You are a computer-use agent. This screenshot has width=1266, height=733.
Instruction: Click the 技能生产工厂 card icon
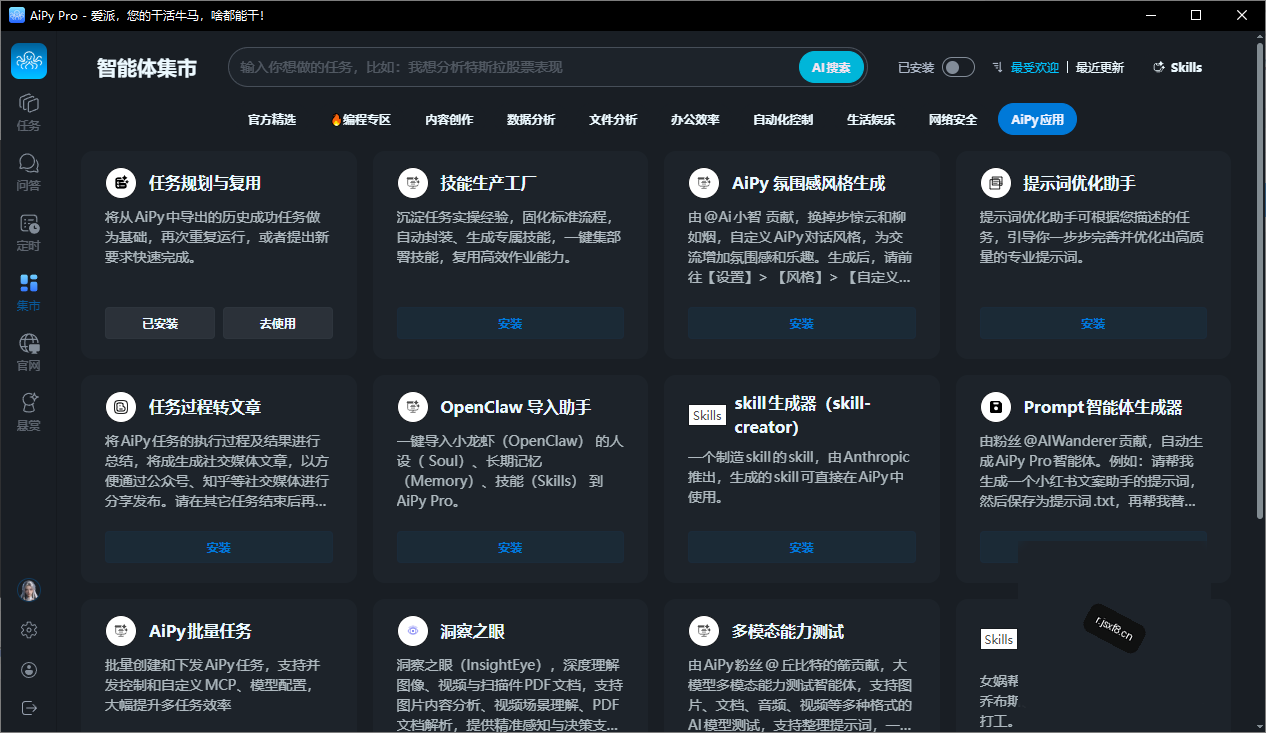point(412,183)
